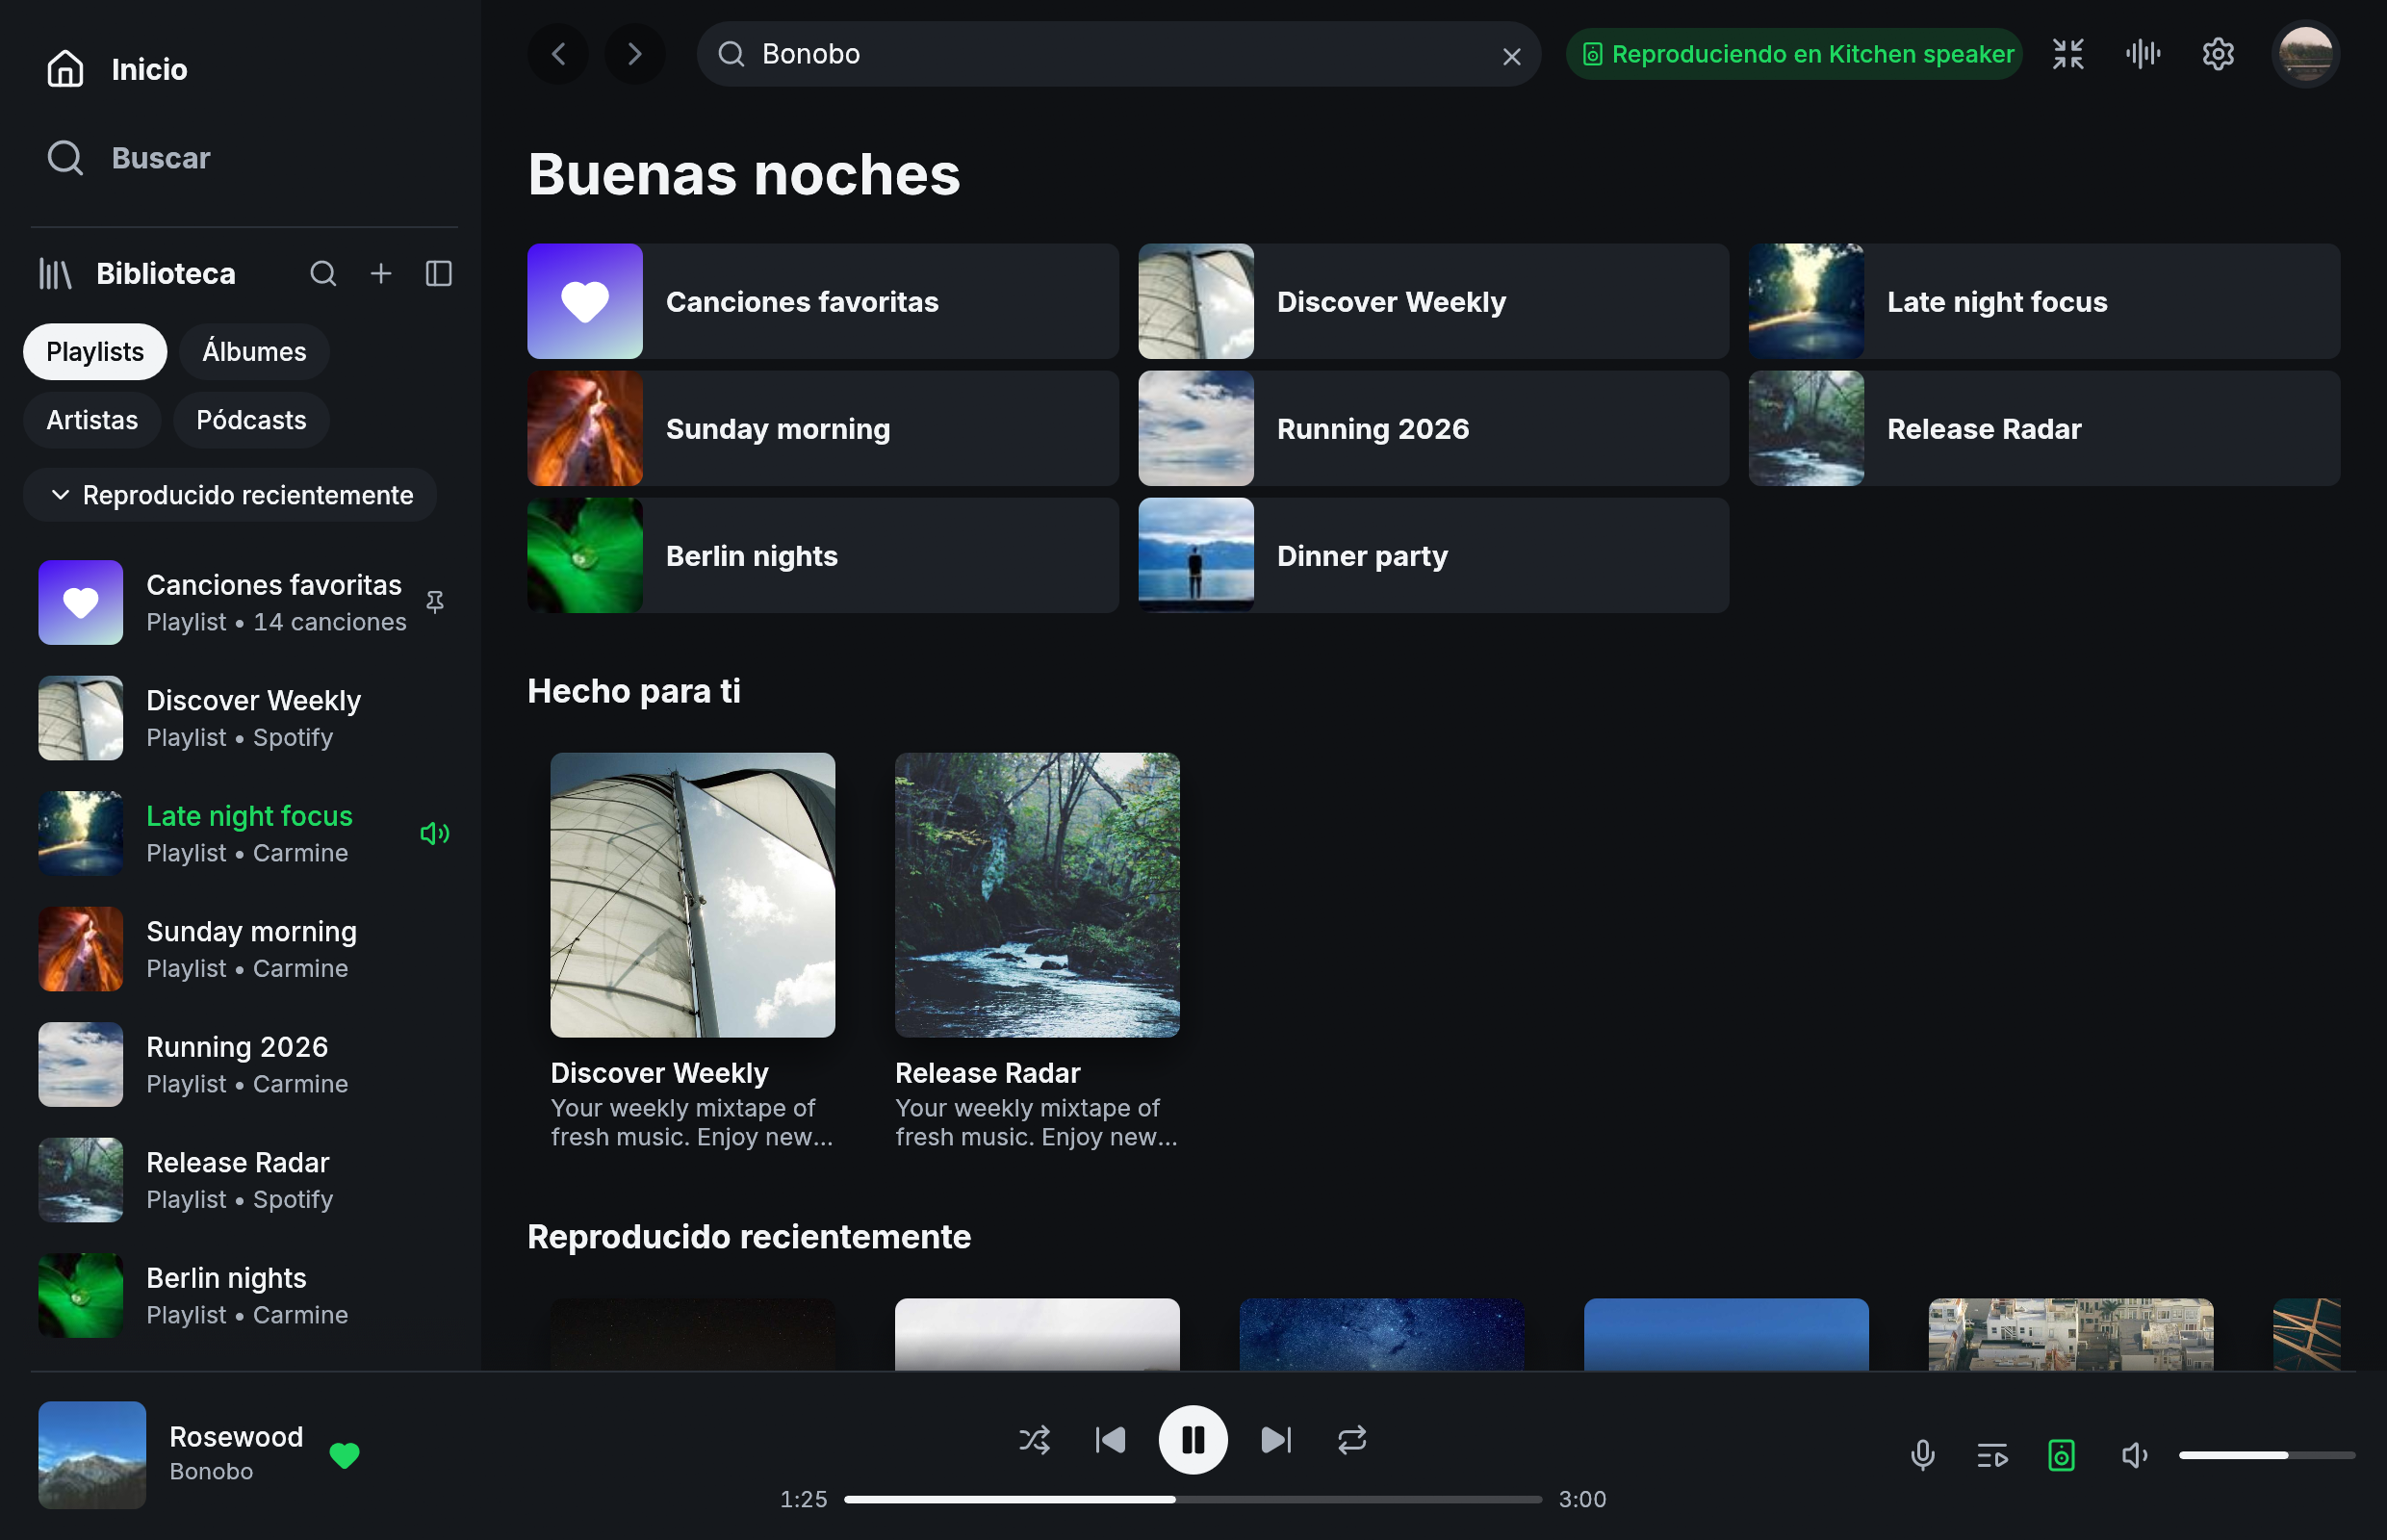The height and width of the screenshot is (1540, 2387).
Task: Open the connect-to-device speaker icon
Action: pyautogui.click(x=2062, y=1455)
